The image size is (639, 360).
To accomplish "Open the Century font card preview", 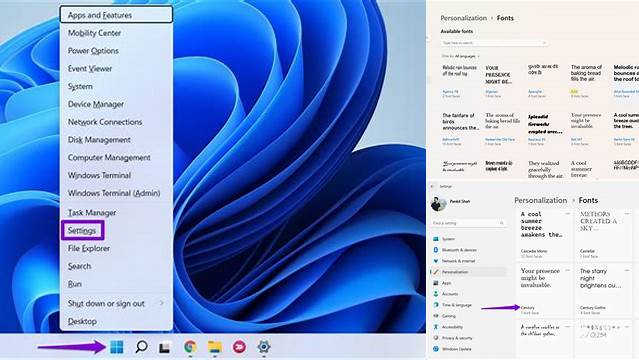I will (x=544, y=290).
